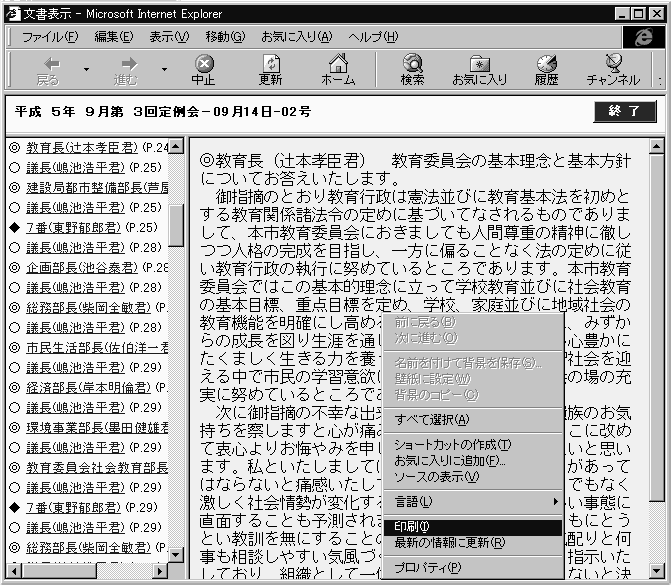Go to Home (ホーム) toolbar icon
Screen dimensions: 671x585
point(338,69)
